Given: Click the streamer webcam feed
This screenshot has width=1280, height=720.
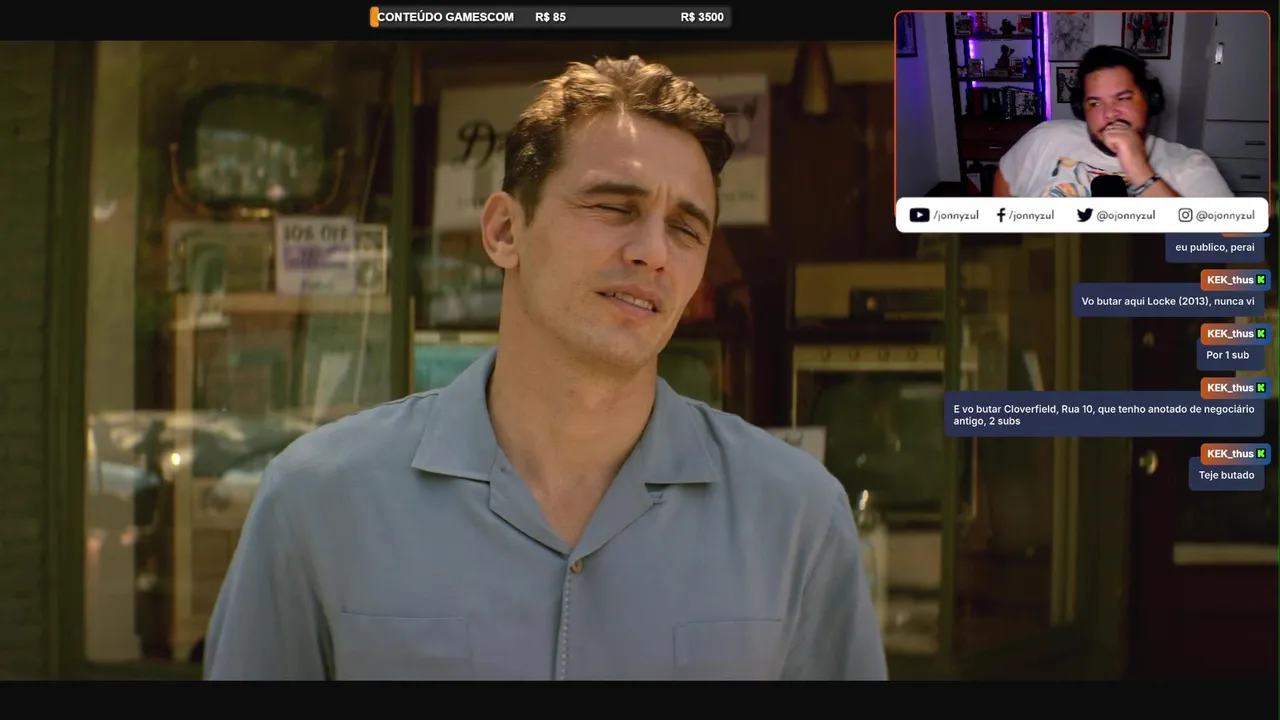Looking at the screenshot, I should (1082, 104).
